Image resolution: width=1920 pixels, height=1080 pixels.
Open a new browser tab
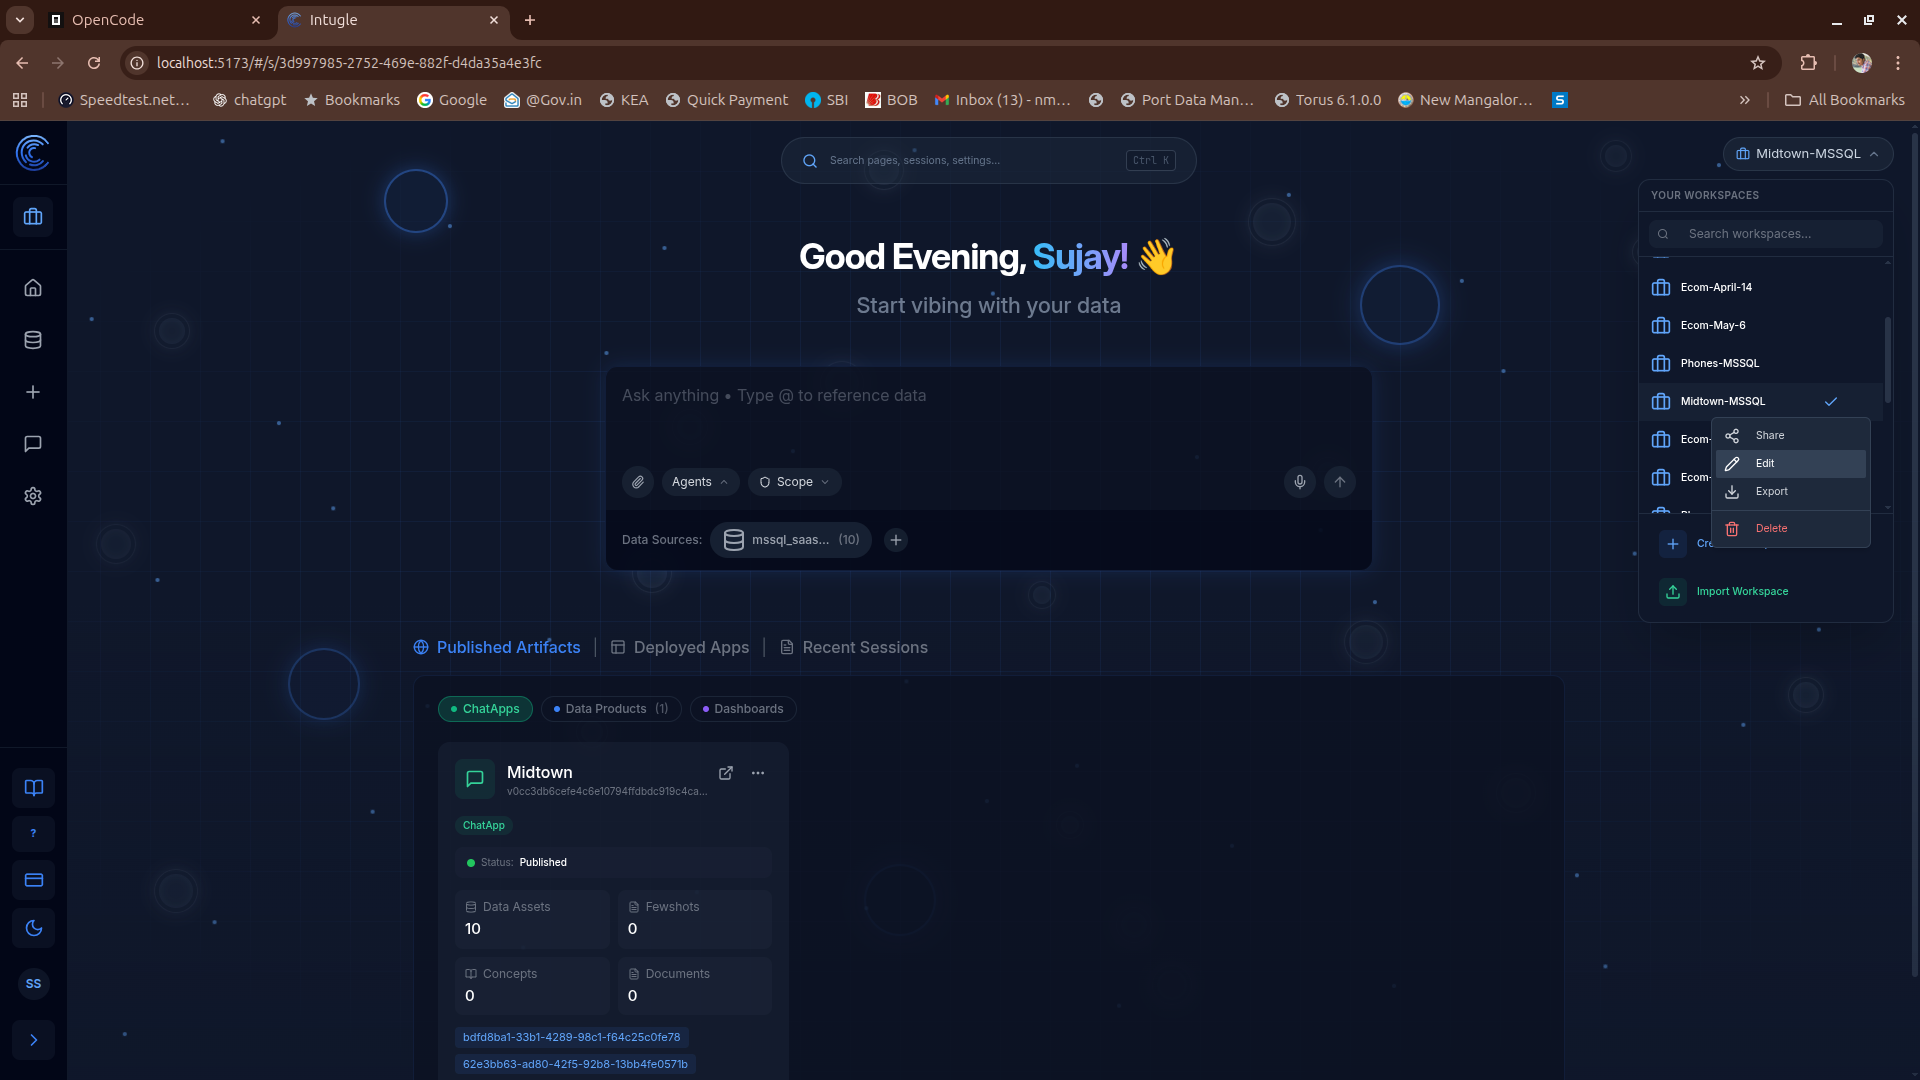(x=530, y=20)
